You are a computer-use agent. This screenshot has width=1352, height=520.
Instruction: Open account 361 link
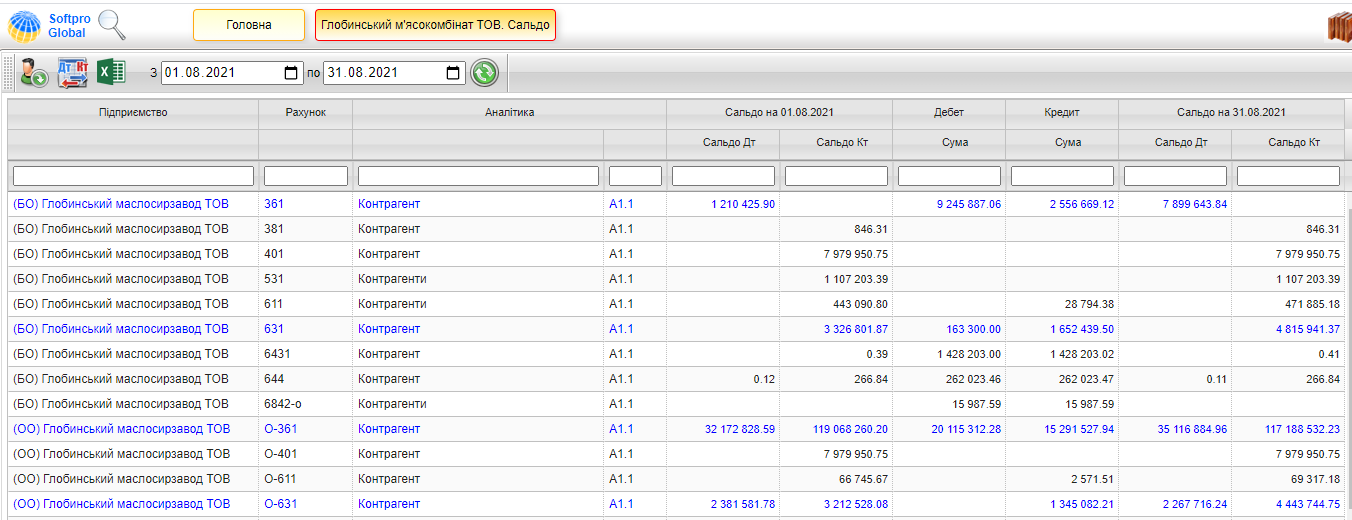pos(274,204)
